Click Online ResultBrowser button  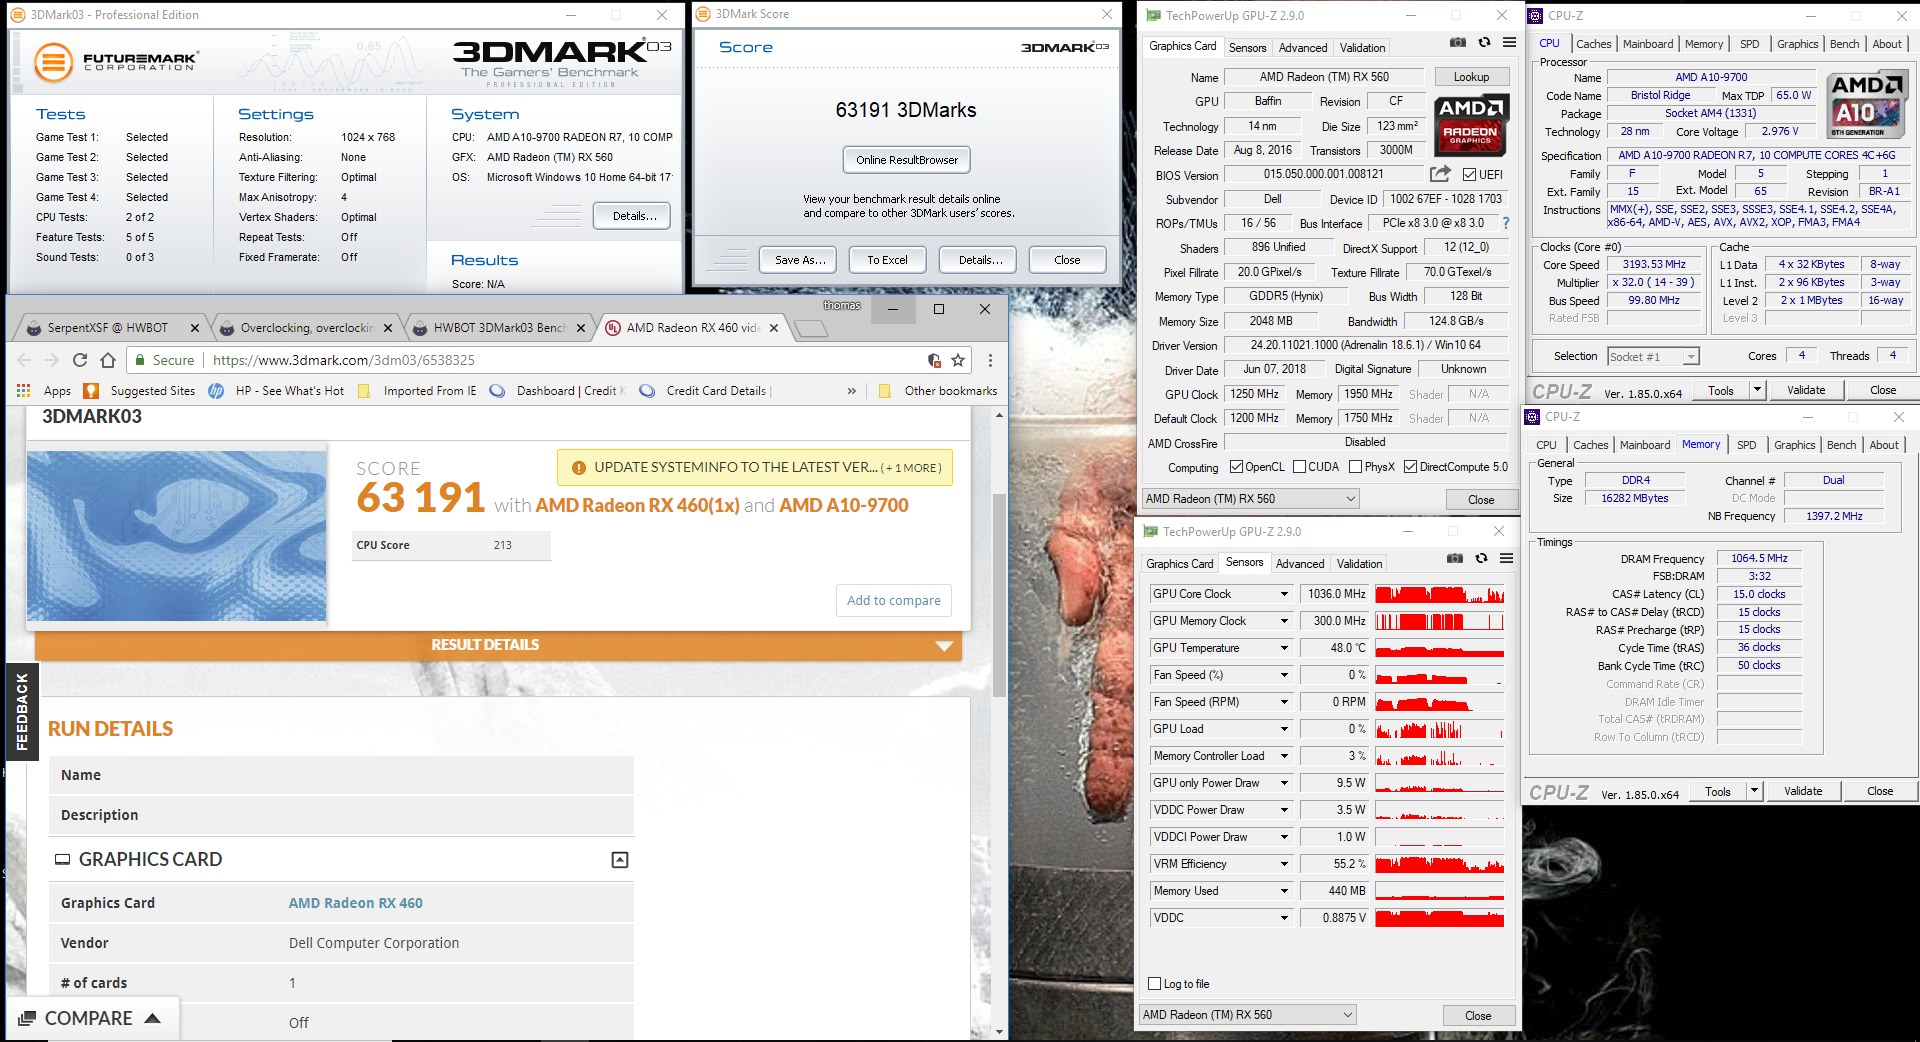pyautogui.click(x=906, y=160)
